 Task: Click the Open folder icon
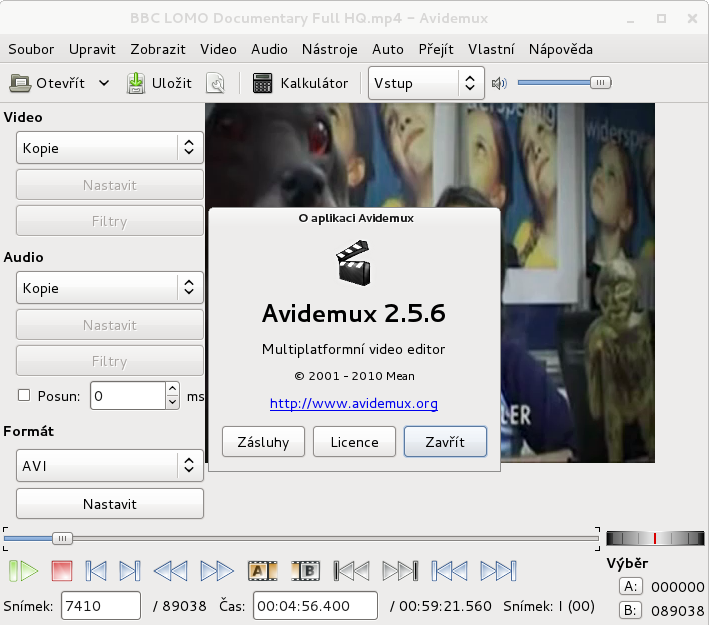[20, 83]
